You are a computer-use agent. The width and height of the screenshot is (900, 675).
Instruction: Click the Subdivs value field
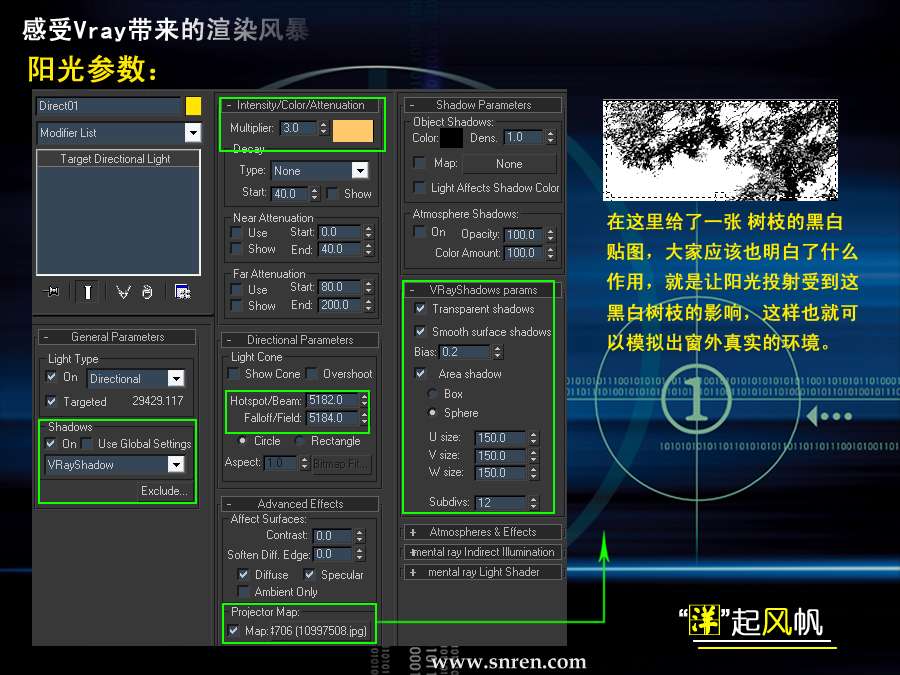click(x=501, y=502)
